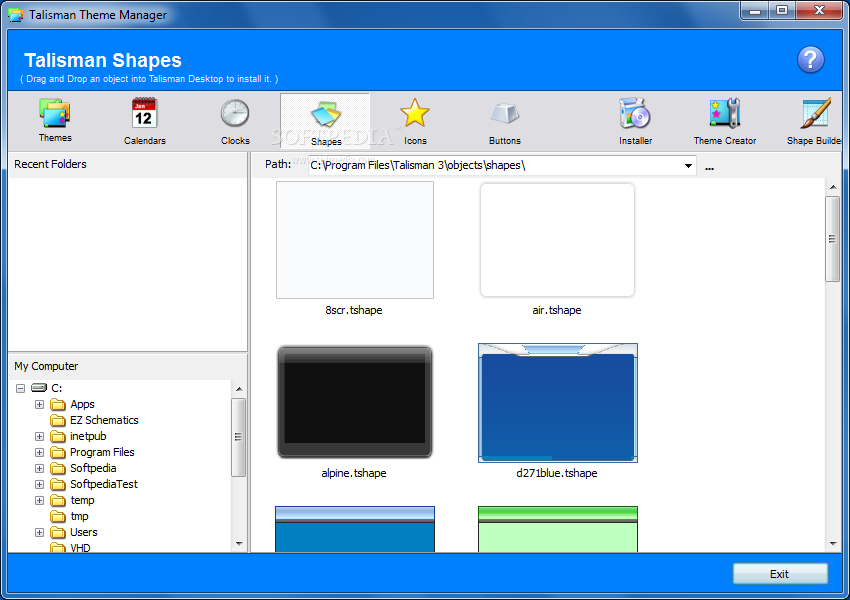Expand the Softpedia folder node
Image resolution: width=850 pixels, height=600 pixels.
39,468
